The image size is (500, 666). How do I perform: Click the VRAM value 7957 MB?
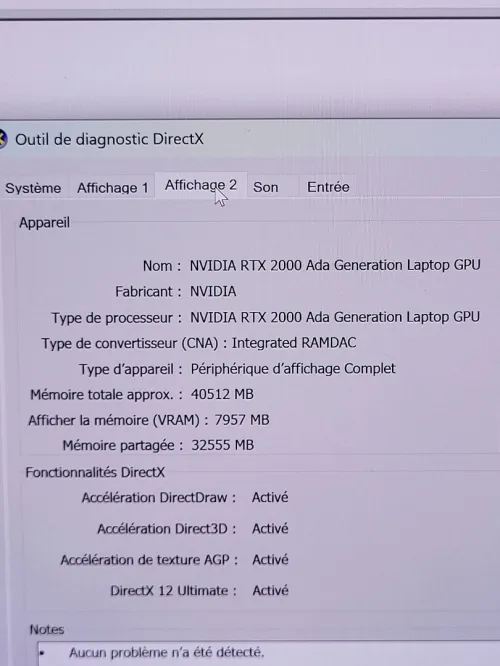[242, 420]
